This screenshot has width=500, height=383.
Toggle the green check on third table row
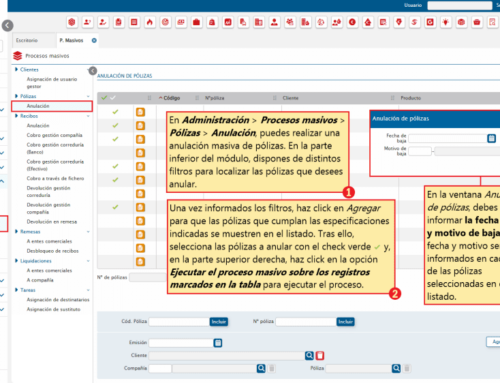point(115,139)
